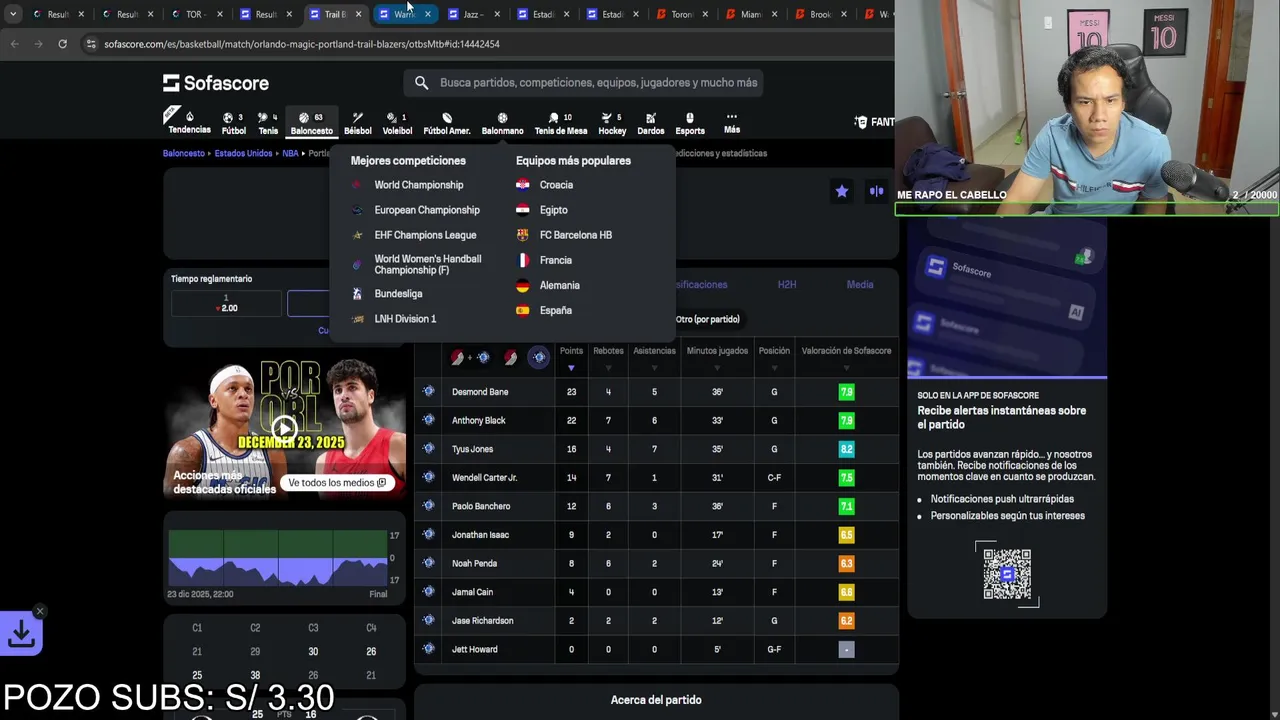1280x720 pixels.
Task: Select the Fútbol sport icon
Action: 233,123
